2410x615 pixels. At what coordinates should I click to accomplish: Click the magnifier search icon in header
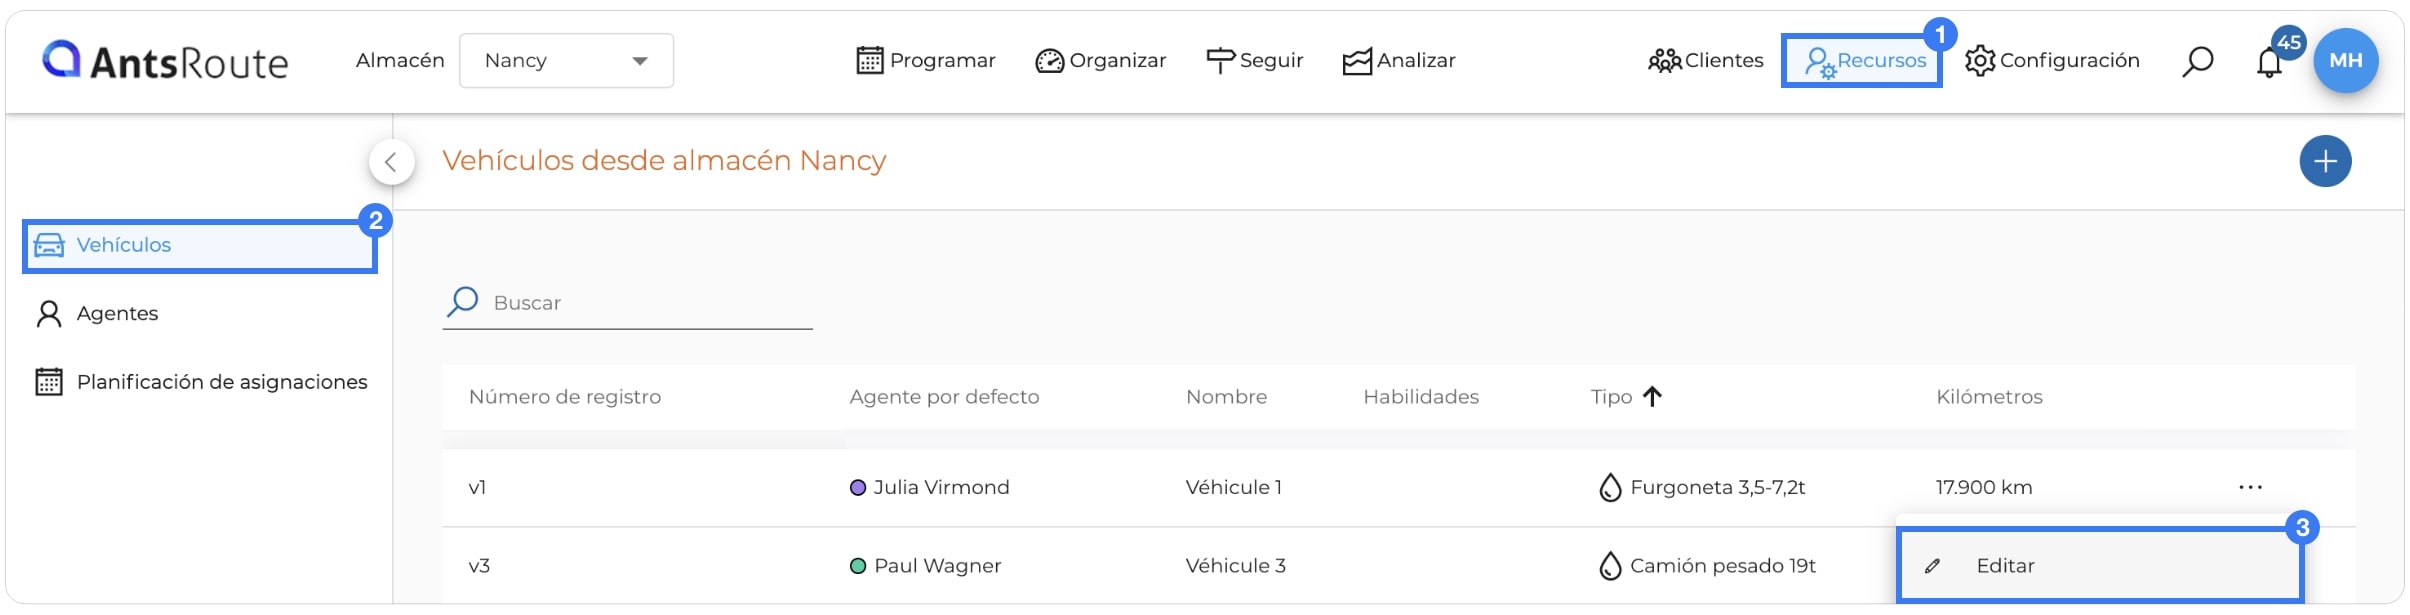click(2197, 61)
